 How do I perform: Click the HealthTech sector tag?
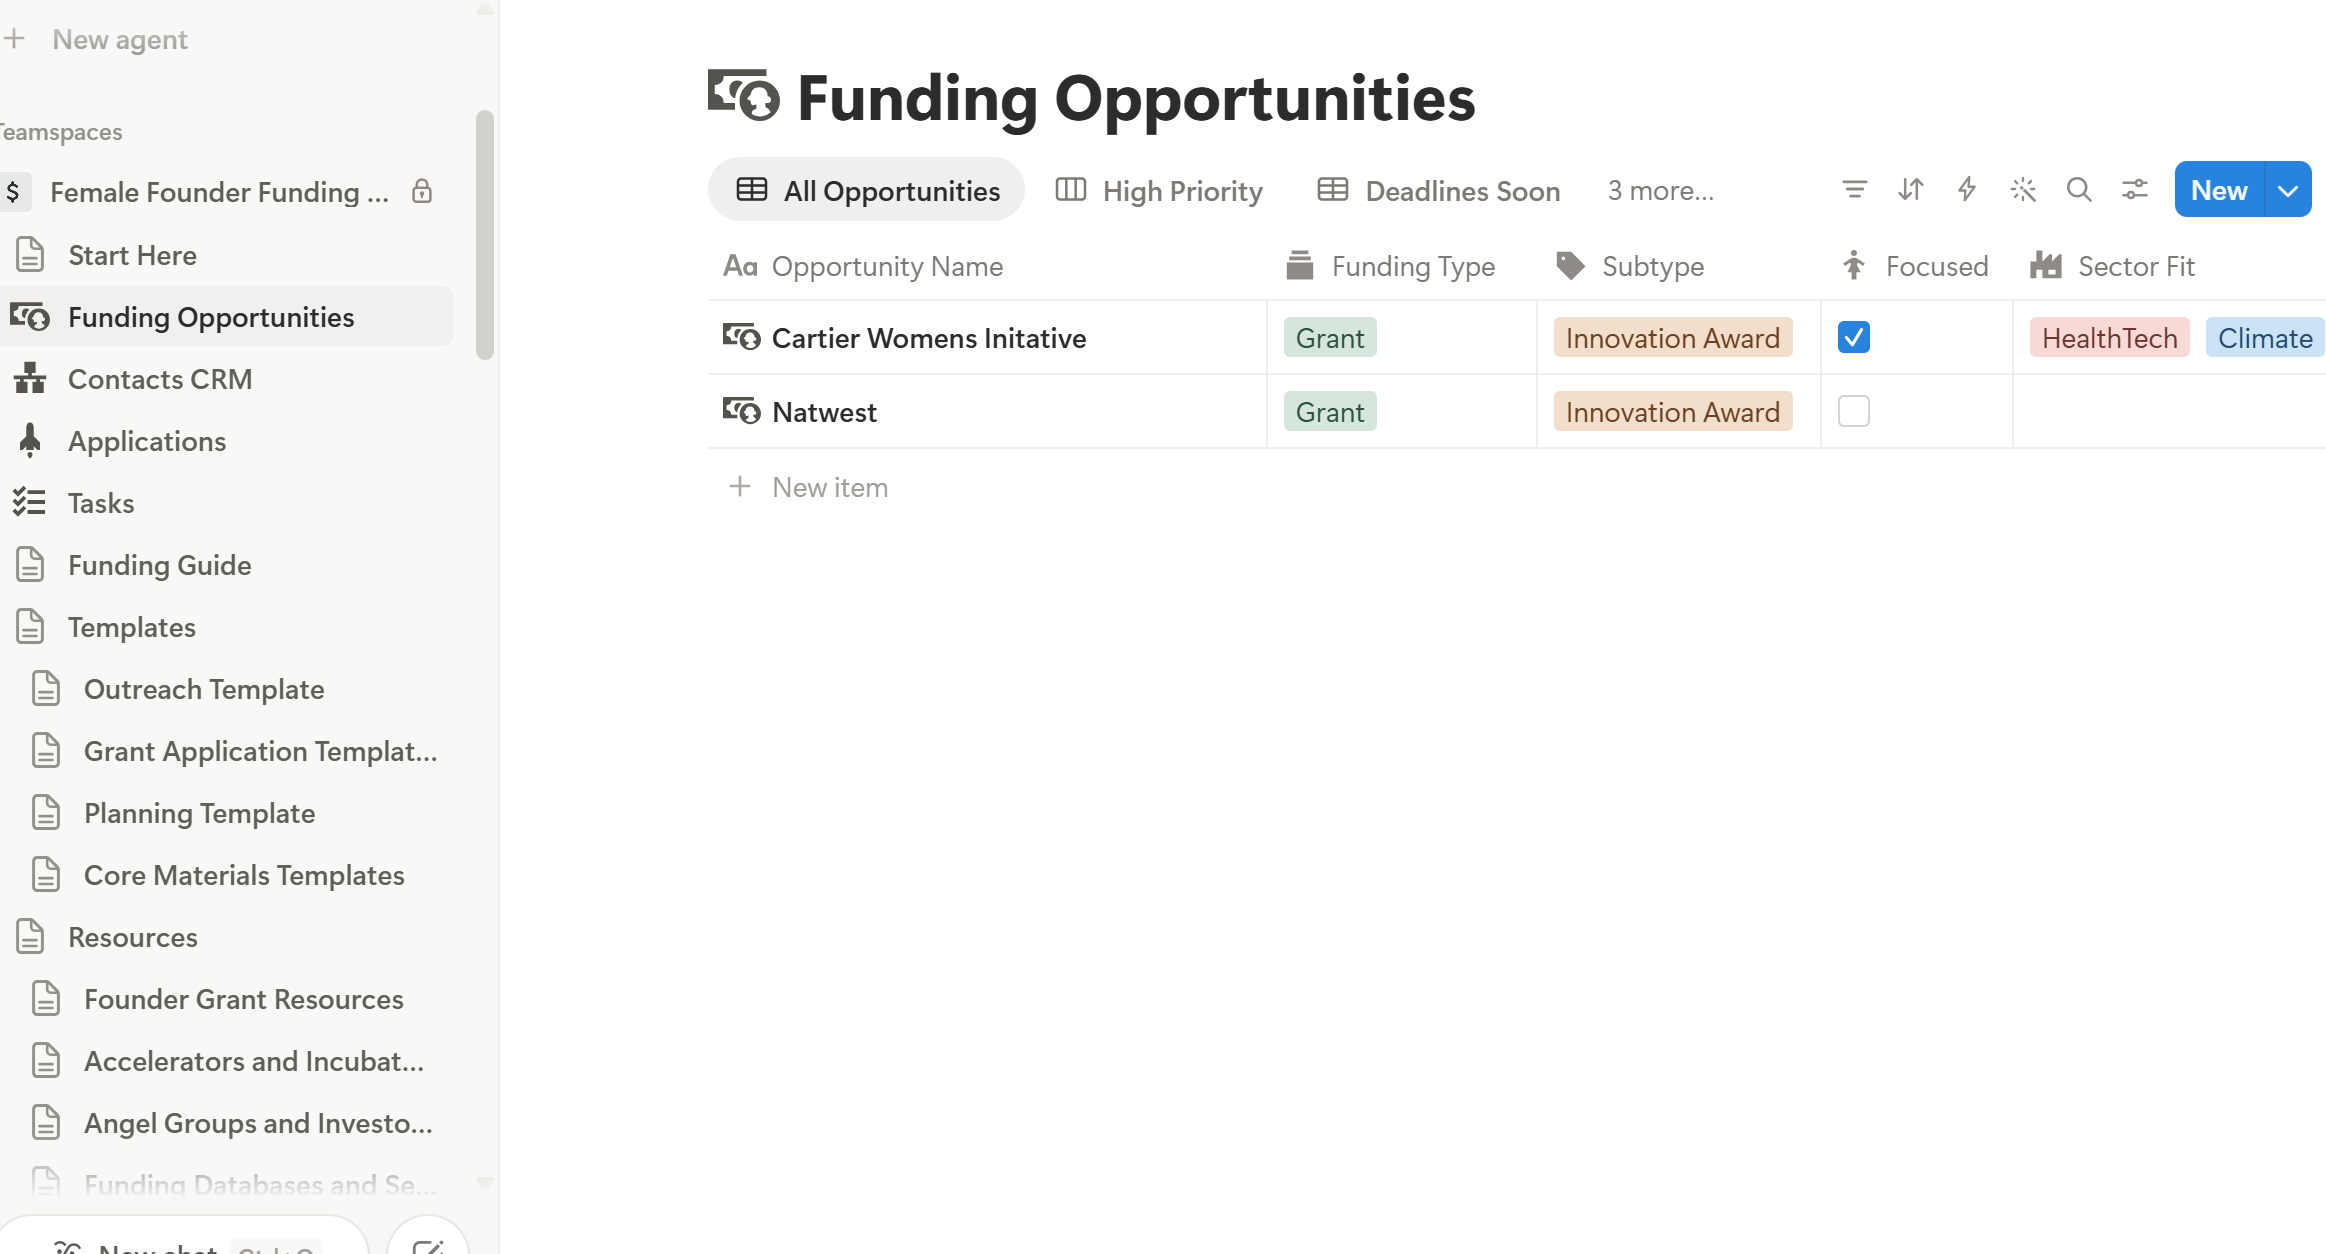click(x=2108, y=339)
